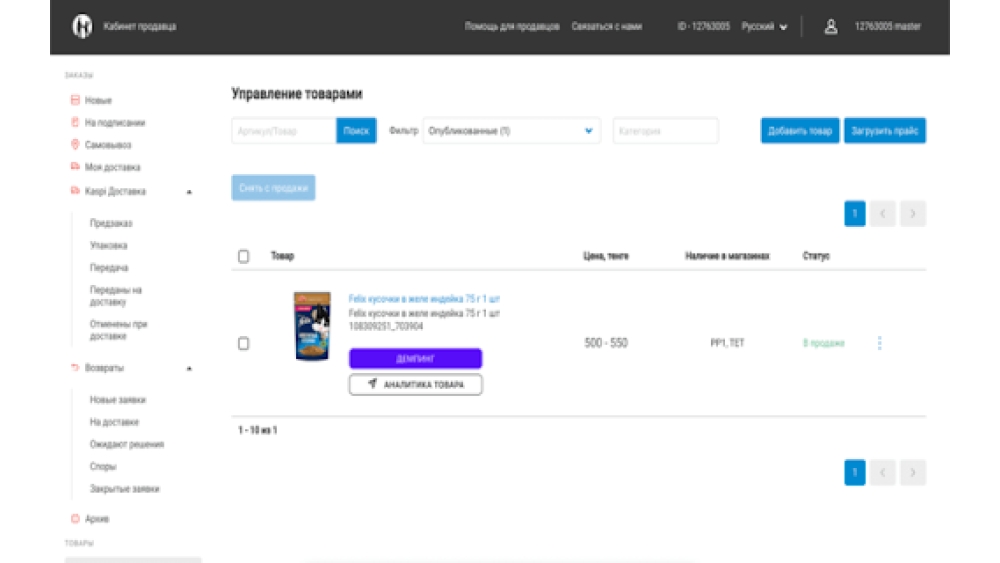Open На доставке returns item
Viewport: 1000px width, 563px height.
(114, 422)
